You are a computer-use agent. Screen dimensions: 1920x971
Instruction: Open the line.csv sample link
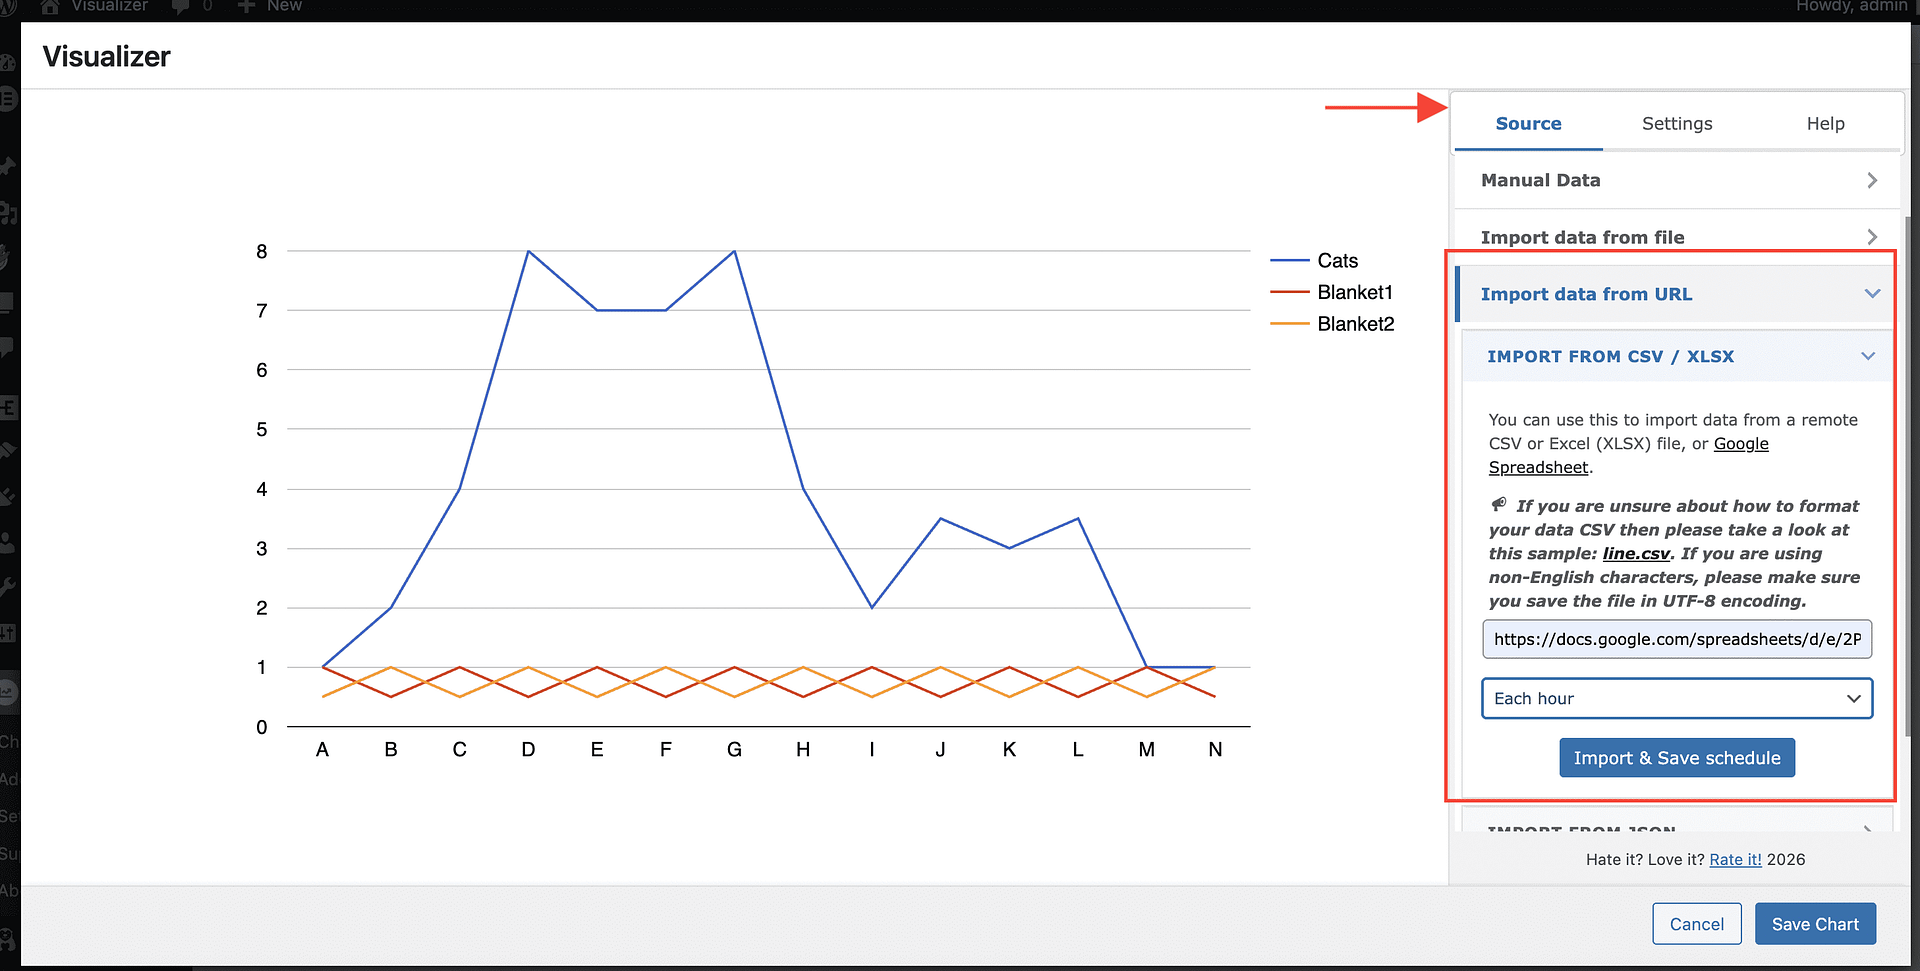coord(1636,554)
